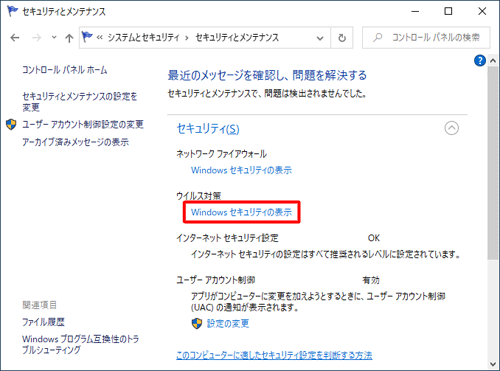Minimize the セキュリティとメンテナンス window
The image size is (500, 371).
click(415, 11)
